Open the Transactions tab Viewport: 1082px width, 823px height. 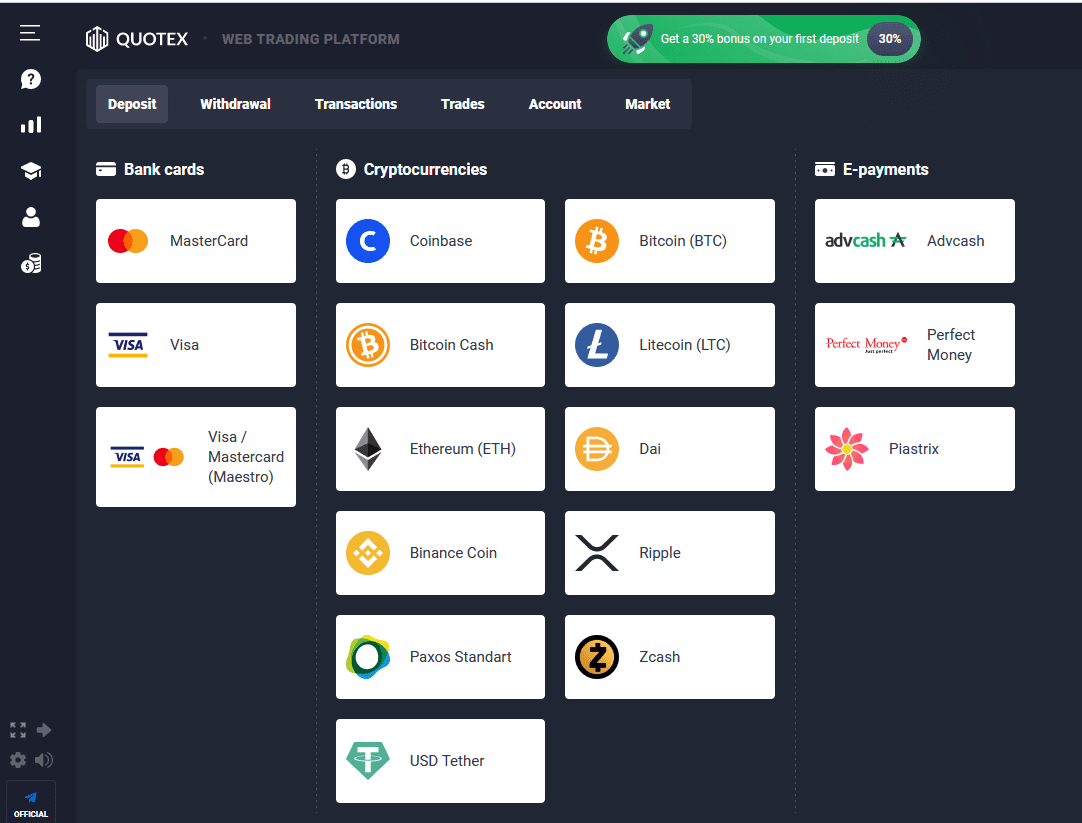tap(356, 104)
